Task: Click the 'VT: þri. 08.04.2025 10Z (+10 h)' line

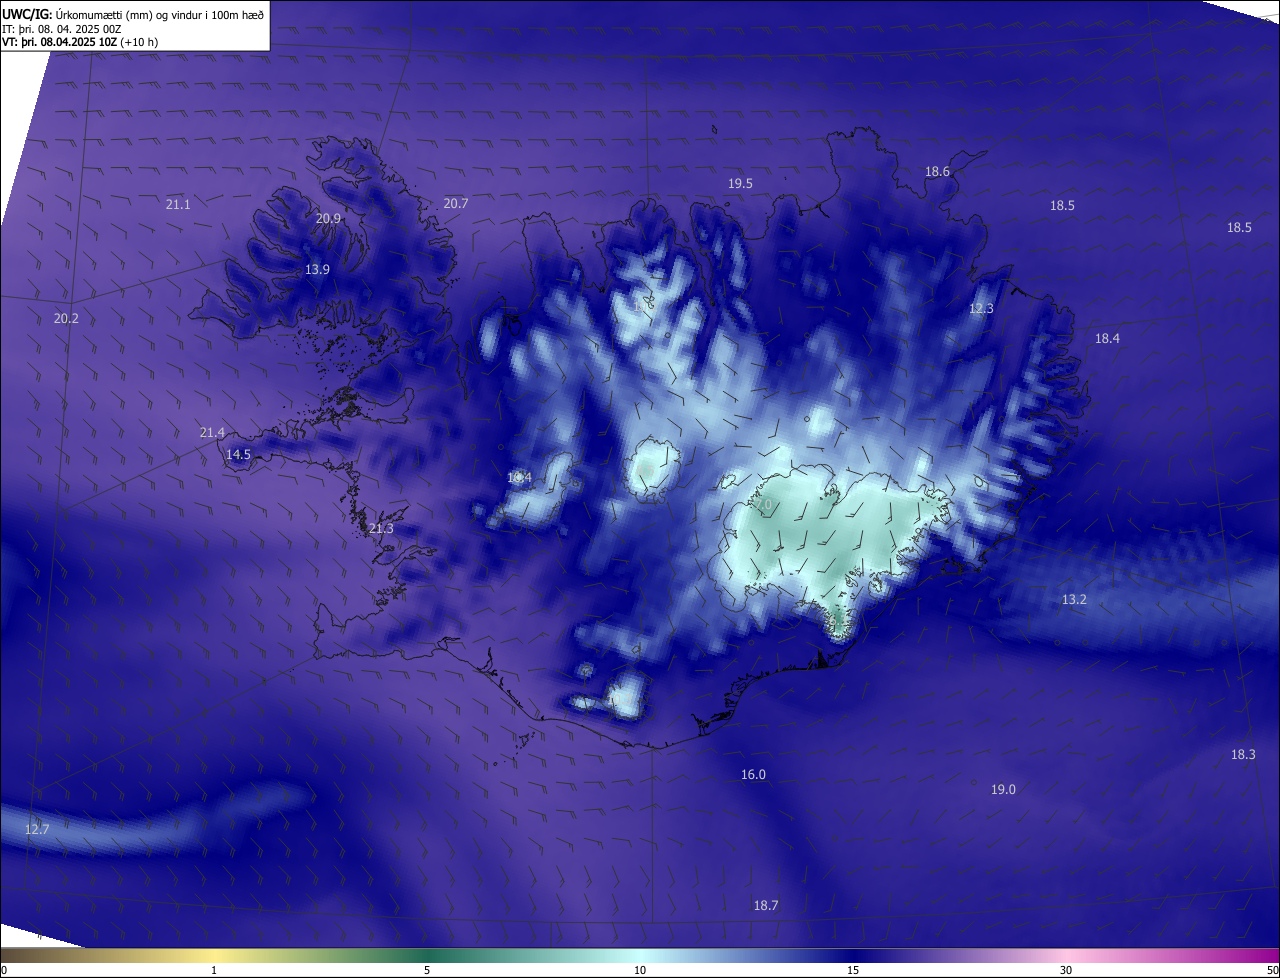Action: pyautogui.click(x=80, y=42)
